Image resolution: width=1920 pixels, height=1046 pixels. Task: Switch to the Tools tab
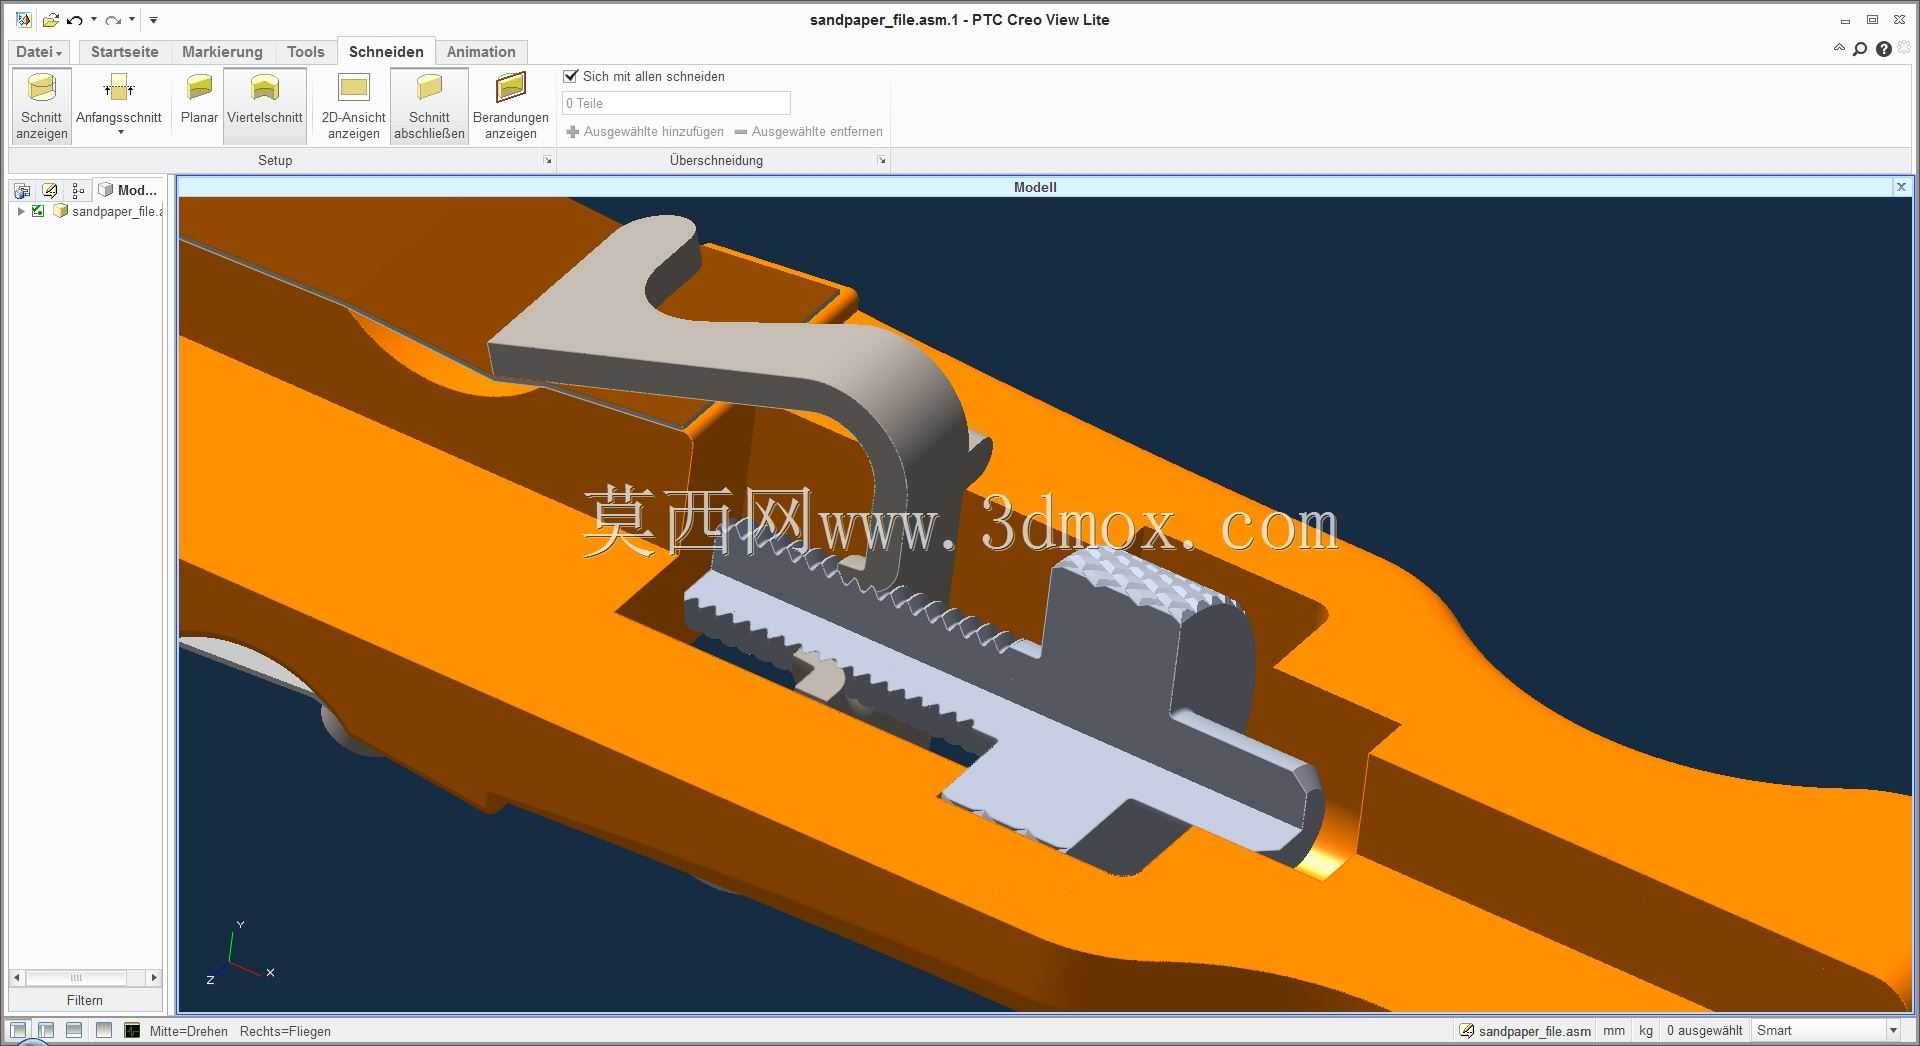click(305, 52)
